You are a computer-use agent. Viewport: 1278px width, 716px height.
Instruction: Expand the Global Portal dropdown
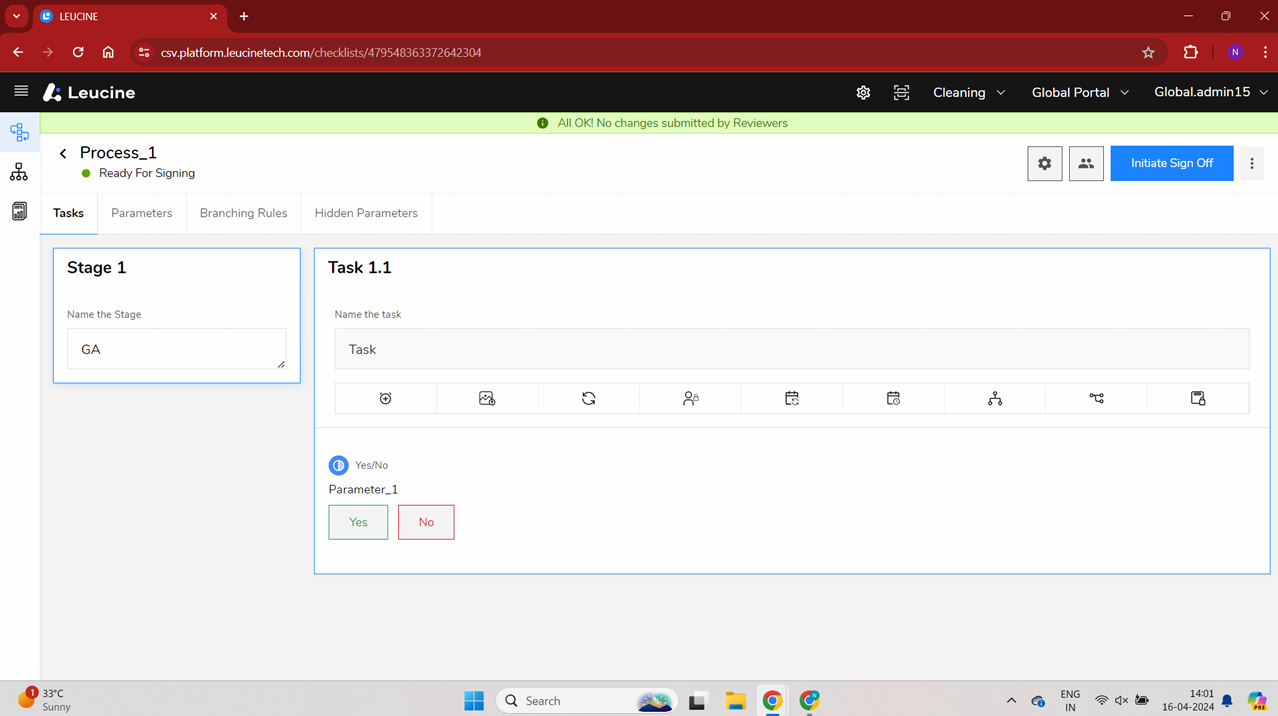point(1080,92)
